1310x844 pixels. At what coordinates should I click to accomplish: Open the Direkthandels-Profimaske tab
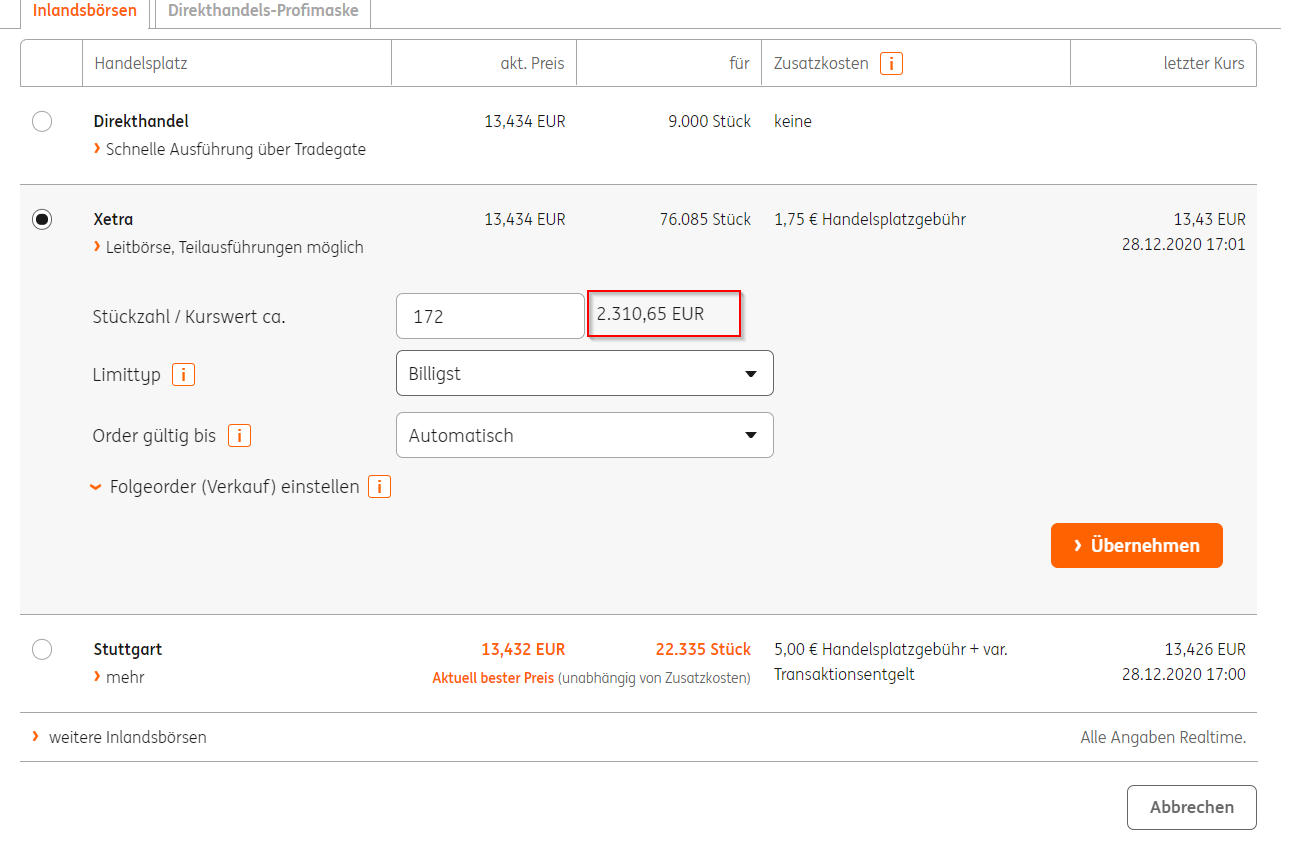click(263, 11)
